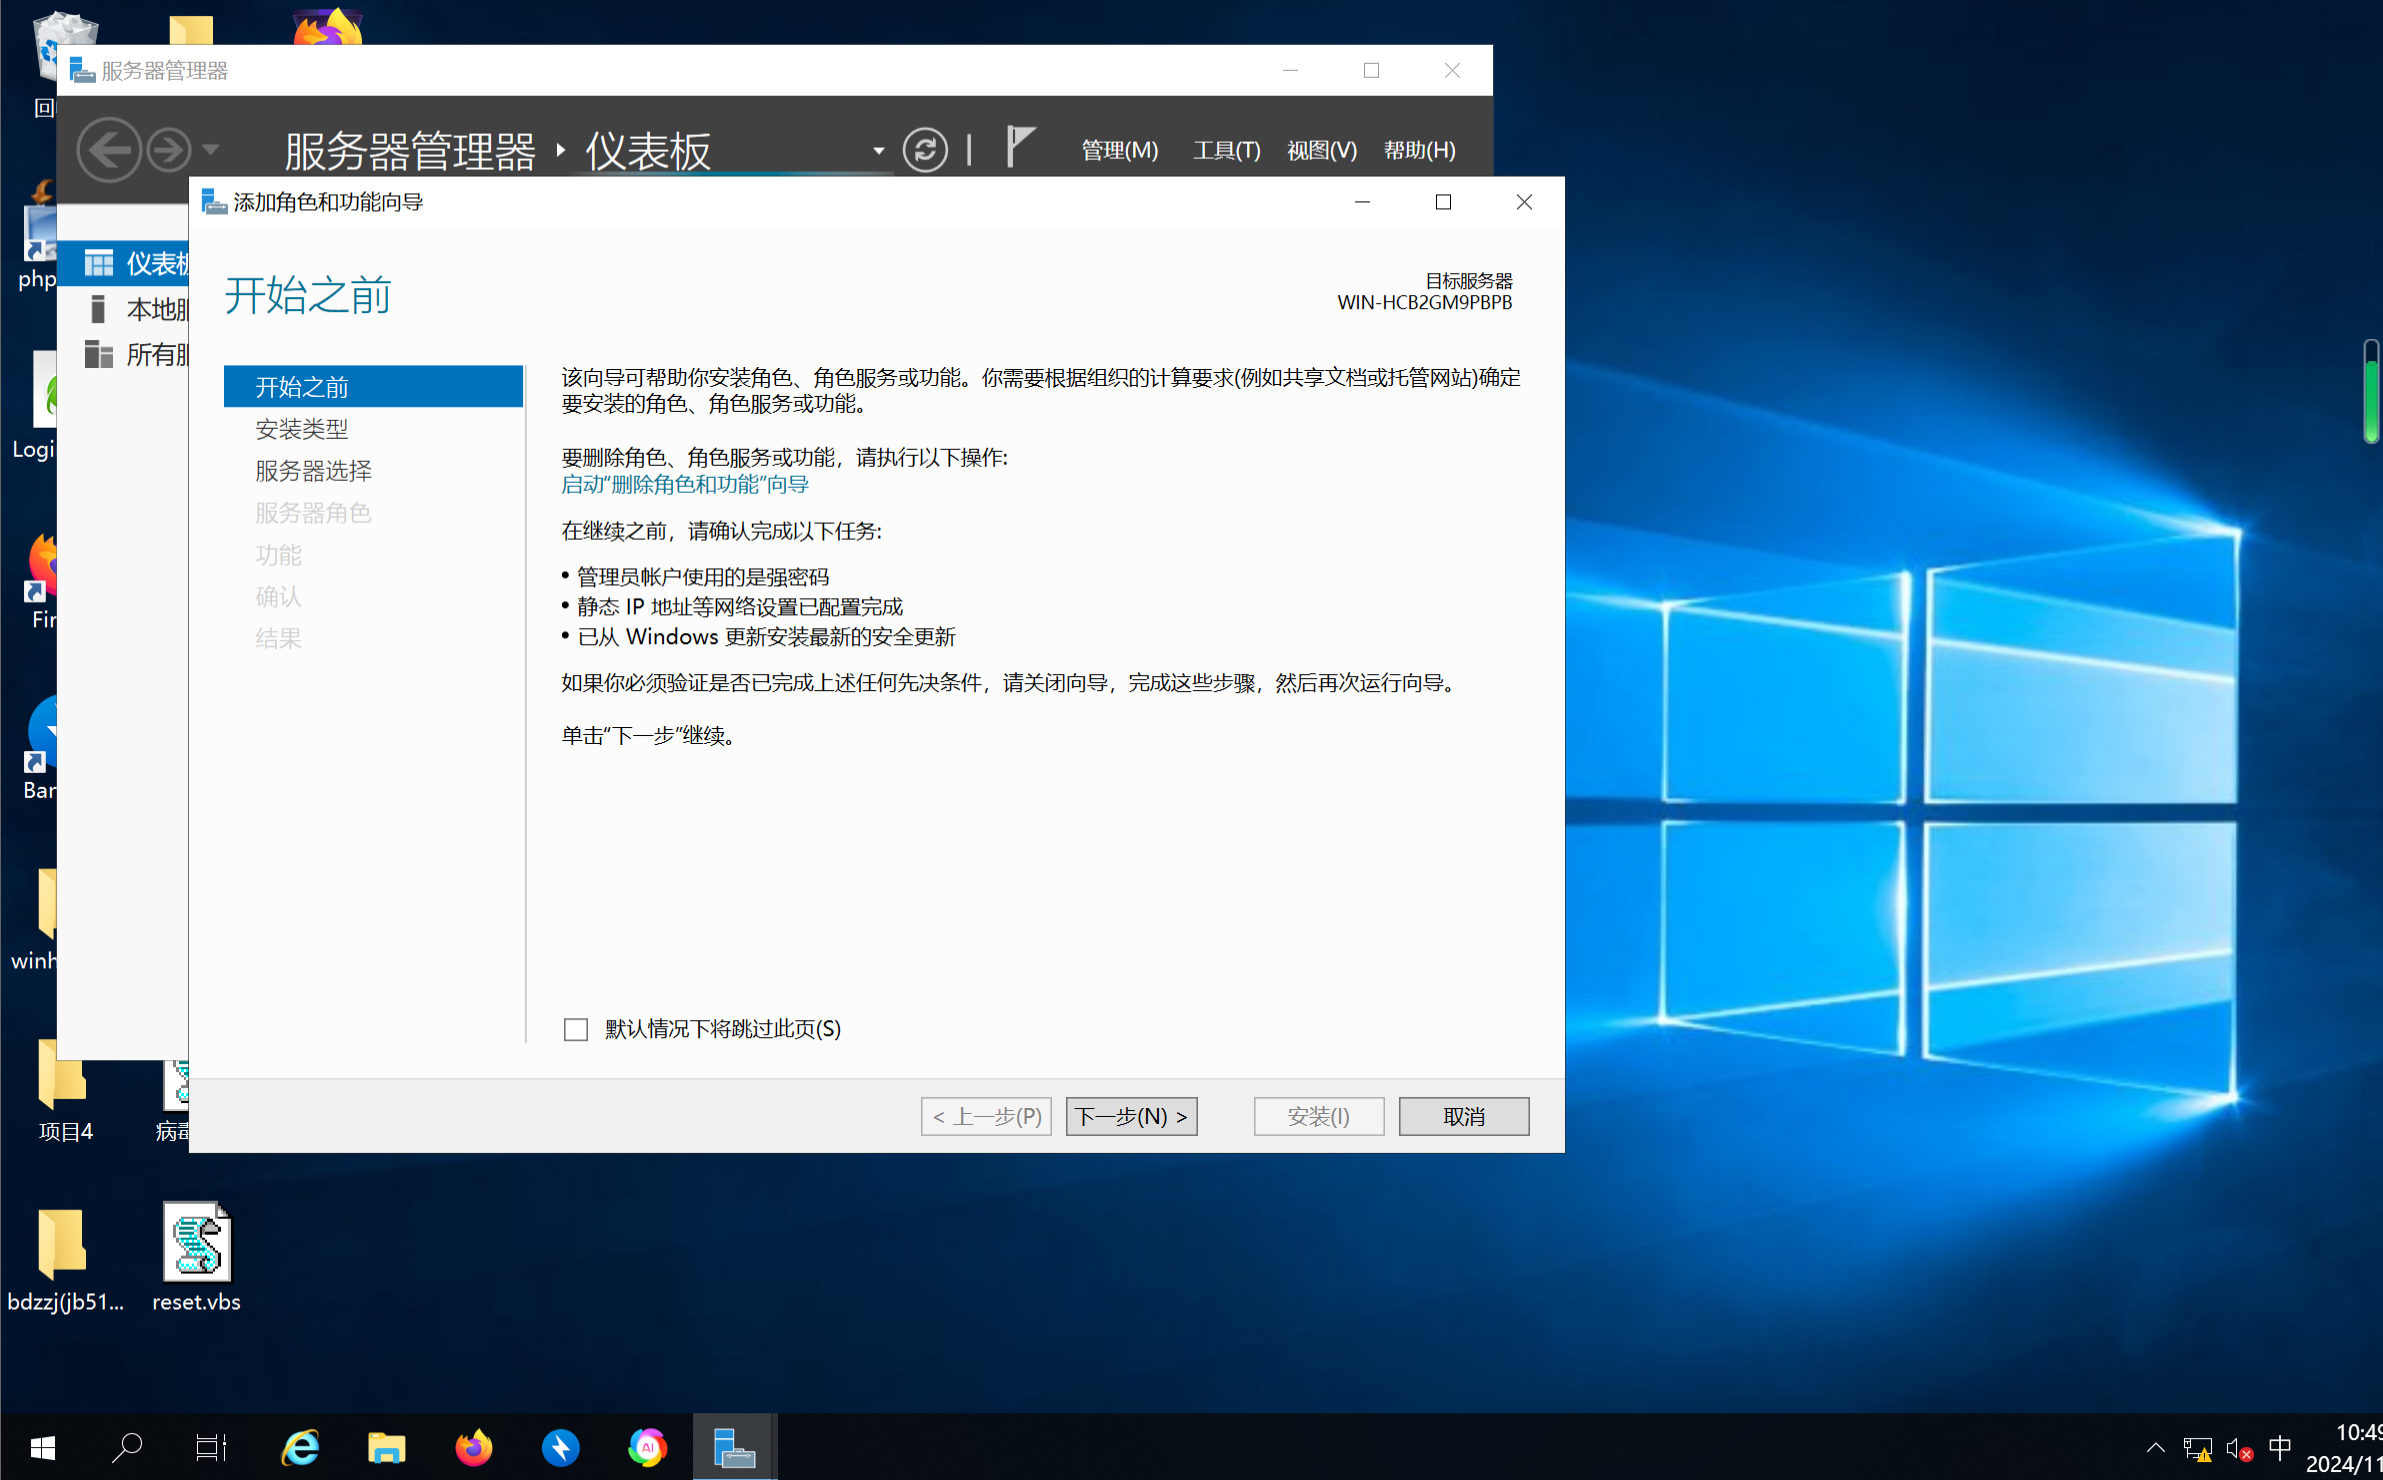Refresh the Server Manager dashboard
Image resolution: width=2383 pixels, height=1480 pixels.
click(925, 150)
